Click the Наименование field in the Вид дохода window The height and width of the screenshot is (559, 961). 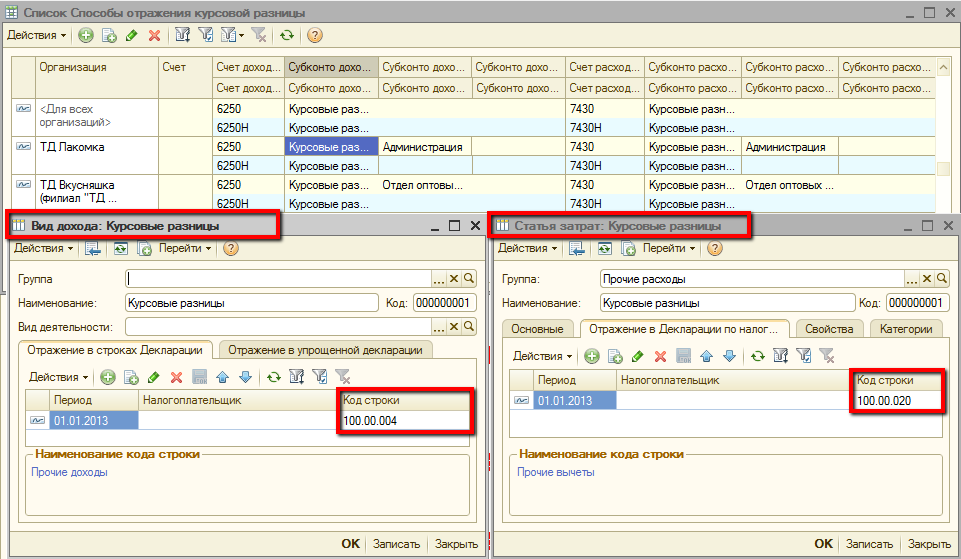250,303
